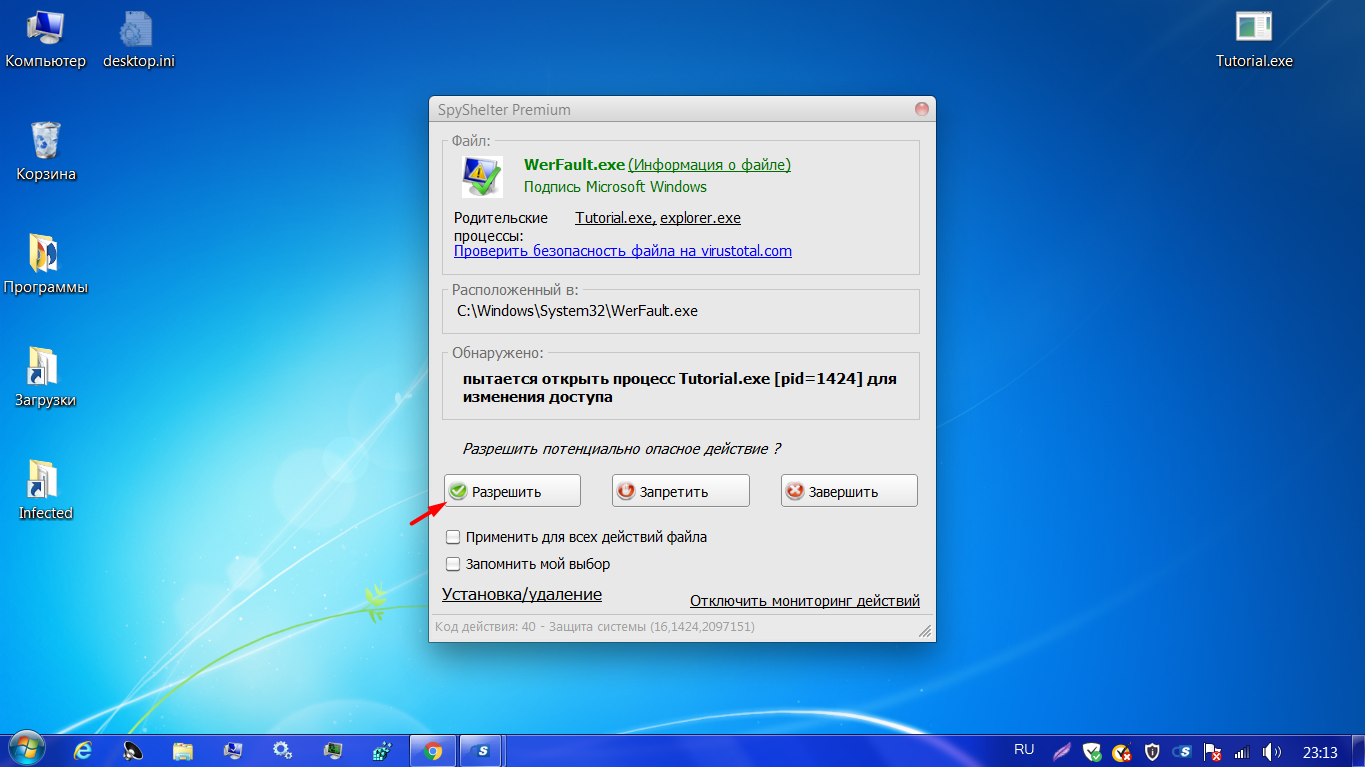Click 'Разрешить потенциально опасное действие ?' text
The height and width of the screenshot is (767, 1365).
click(622, 449)
